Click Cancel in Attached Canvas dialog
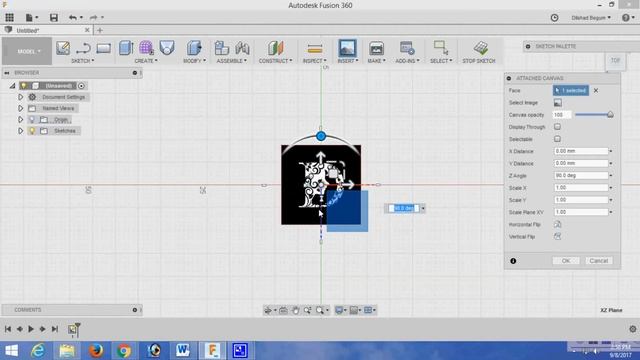Screen dimensions: 640x360 (x=599, y=261)
